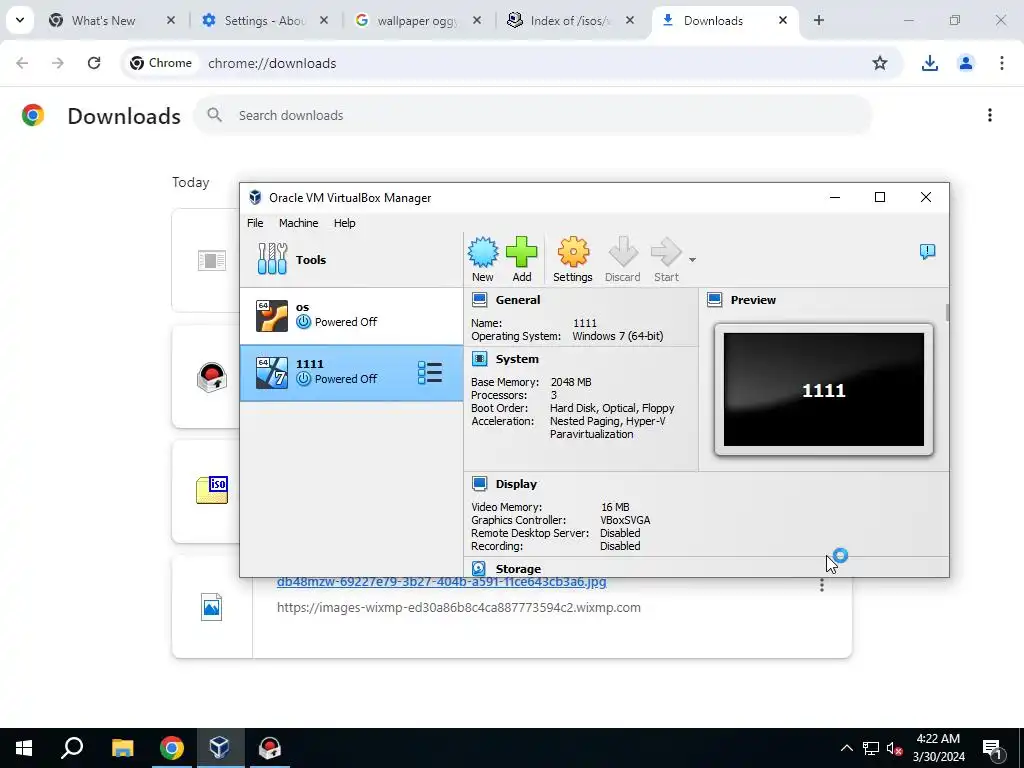Click the General section header
The height and width of the screenshot is (768, 1024).
pyautogui.click(x=517, y=300)
